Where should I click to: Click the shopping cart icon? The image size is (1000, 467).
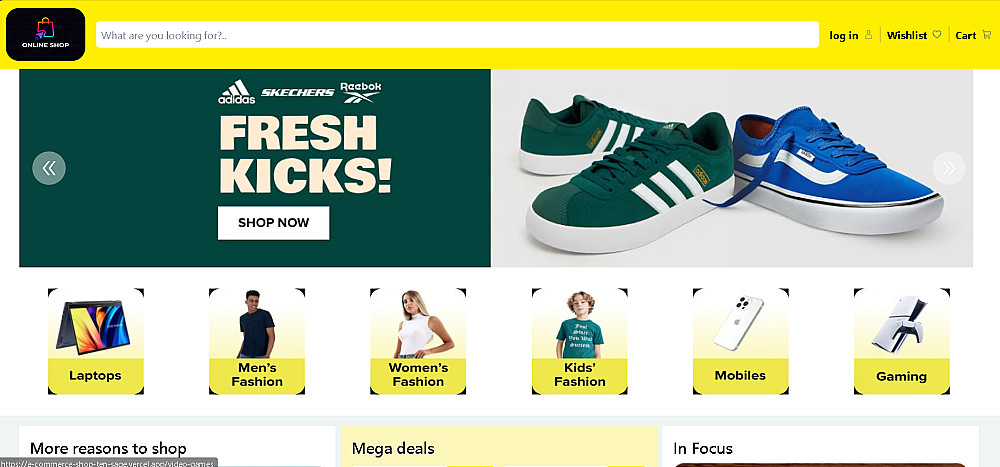tap(987, 35)
